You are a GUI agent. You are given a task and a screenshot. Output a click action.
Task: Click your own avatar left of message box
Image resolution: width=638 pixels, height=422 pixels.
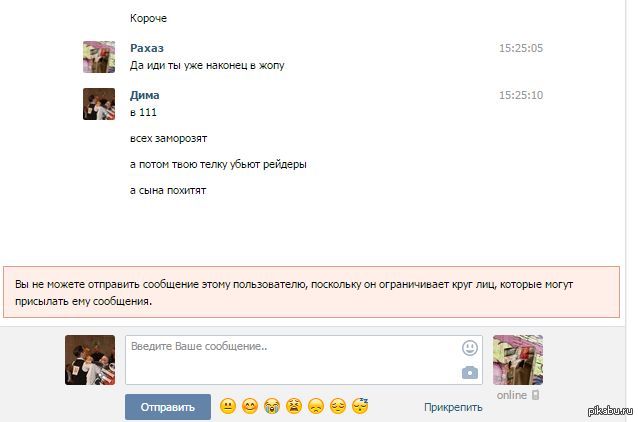coord(90,360)
